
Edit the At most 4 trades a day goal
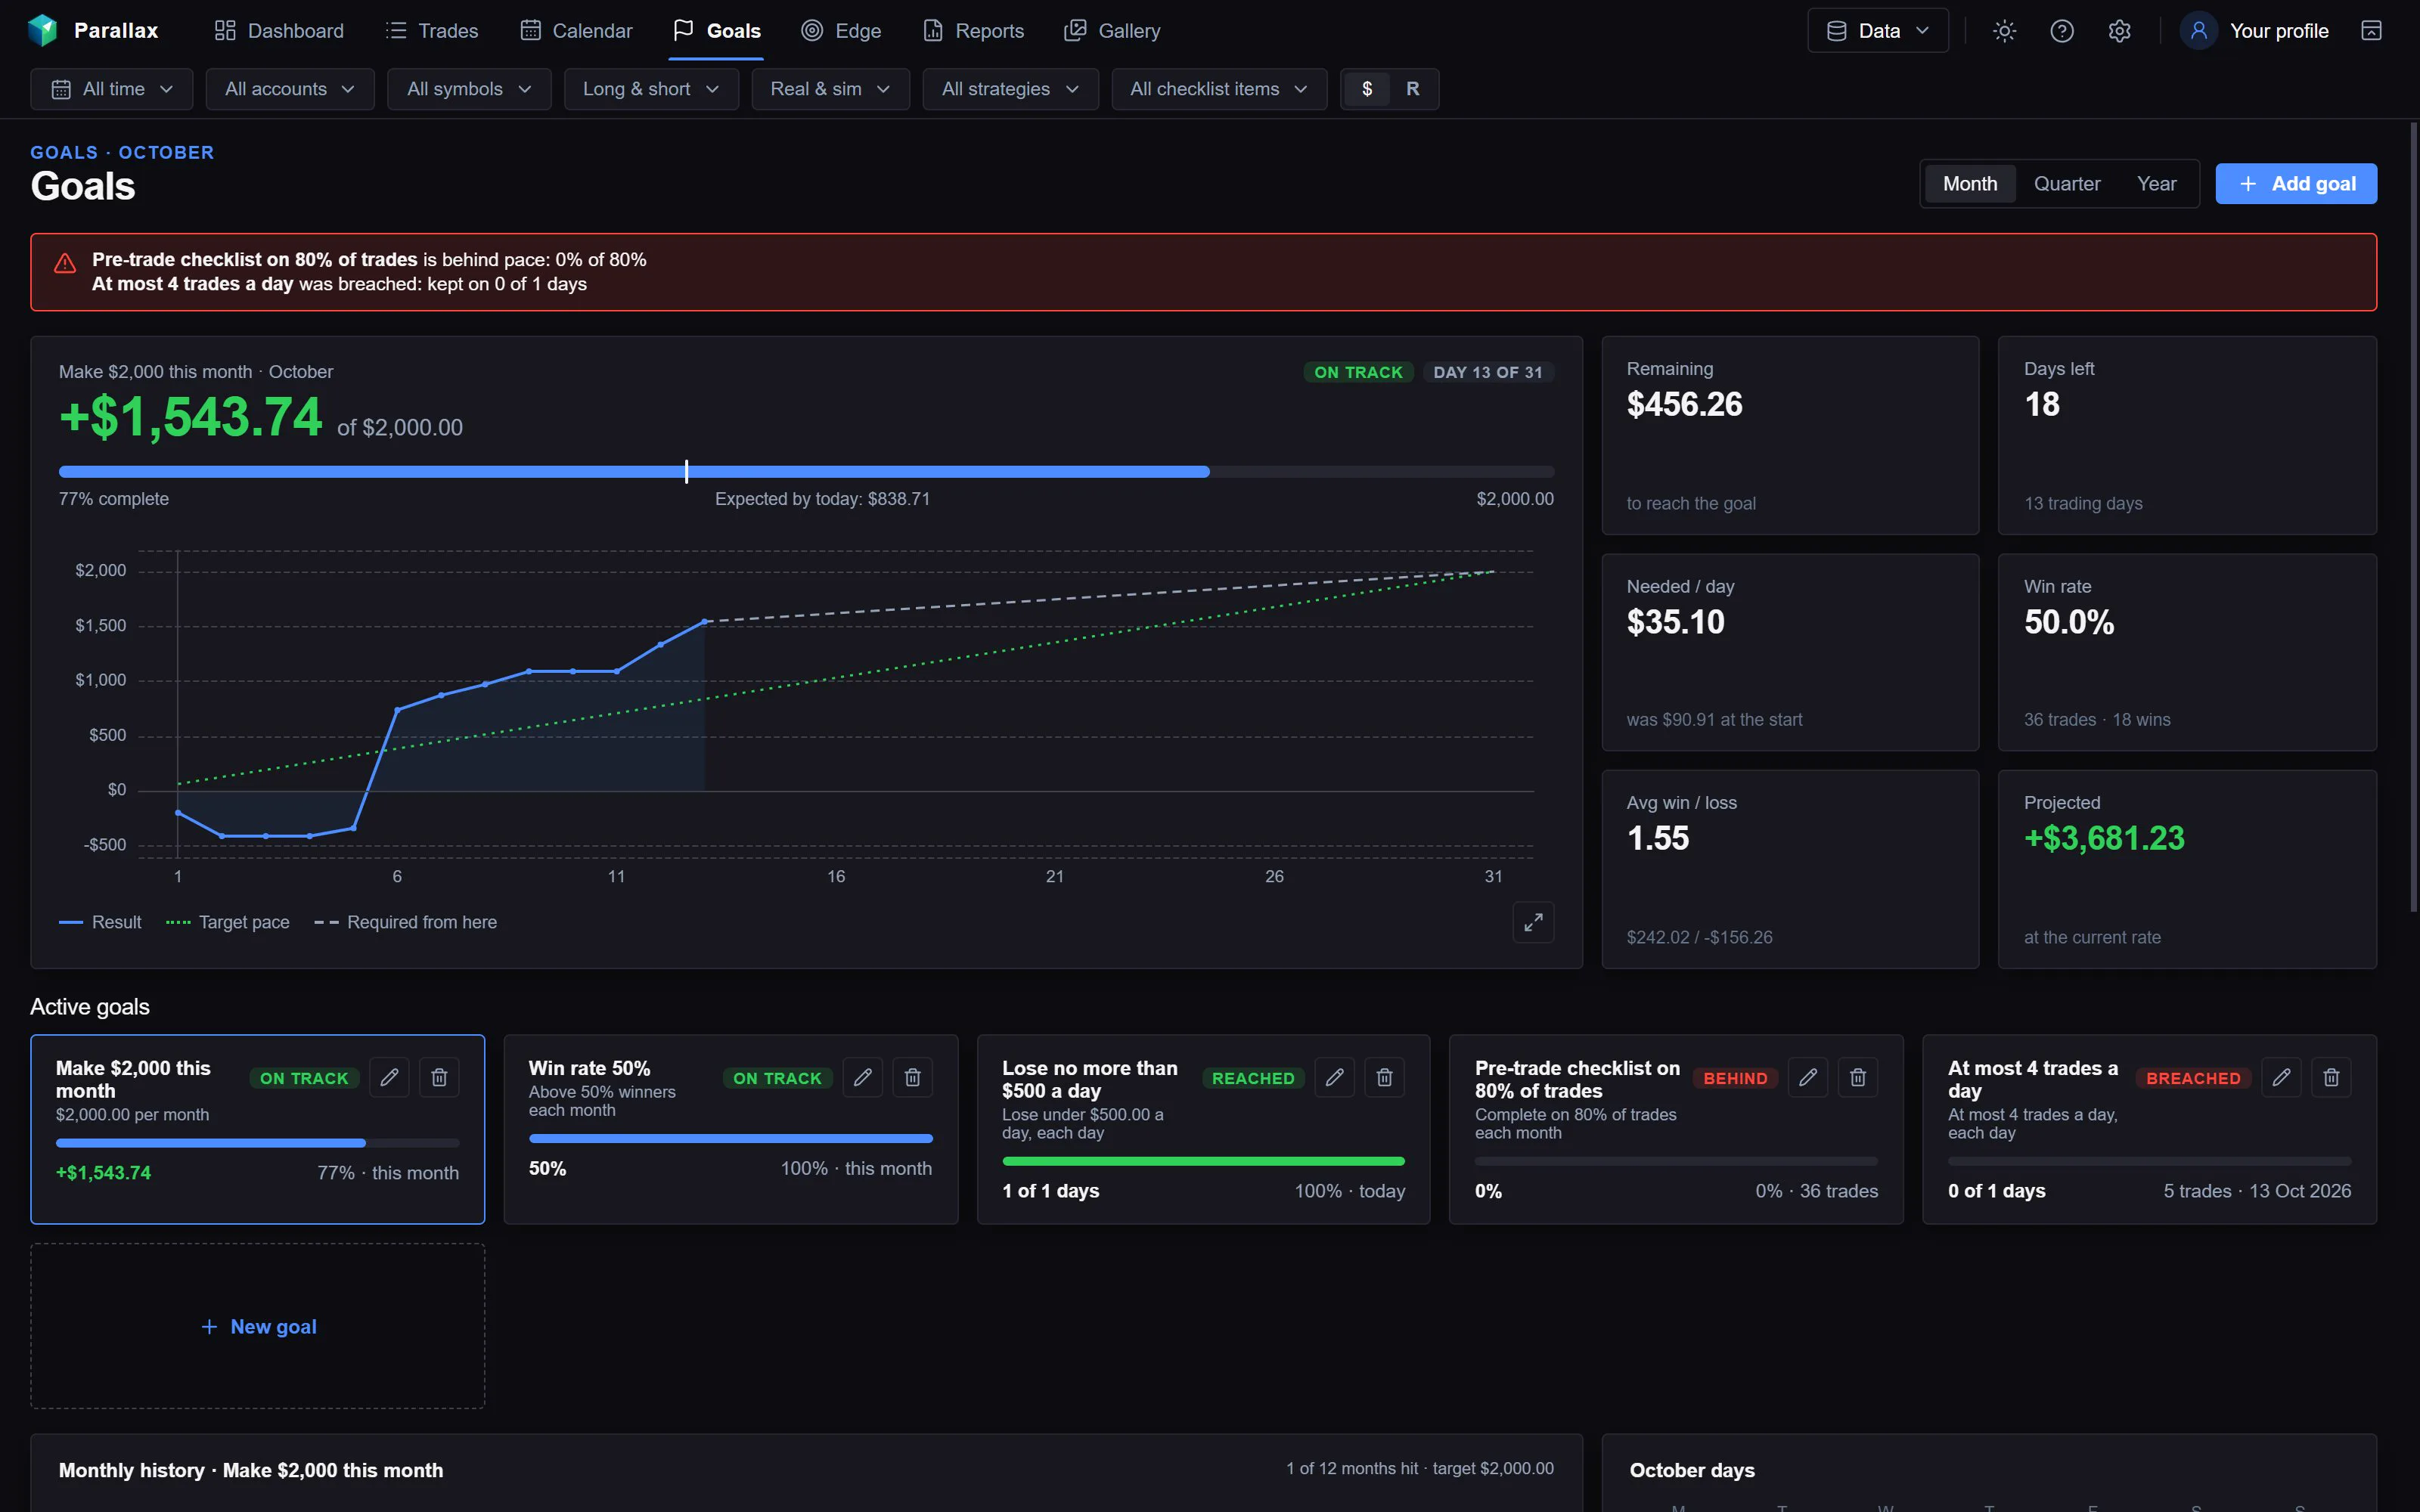[2281, 1077]
